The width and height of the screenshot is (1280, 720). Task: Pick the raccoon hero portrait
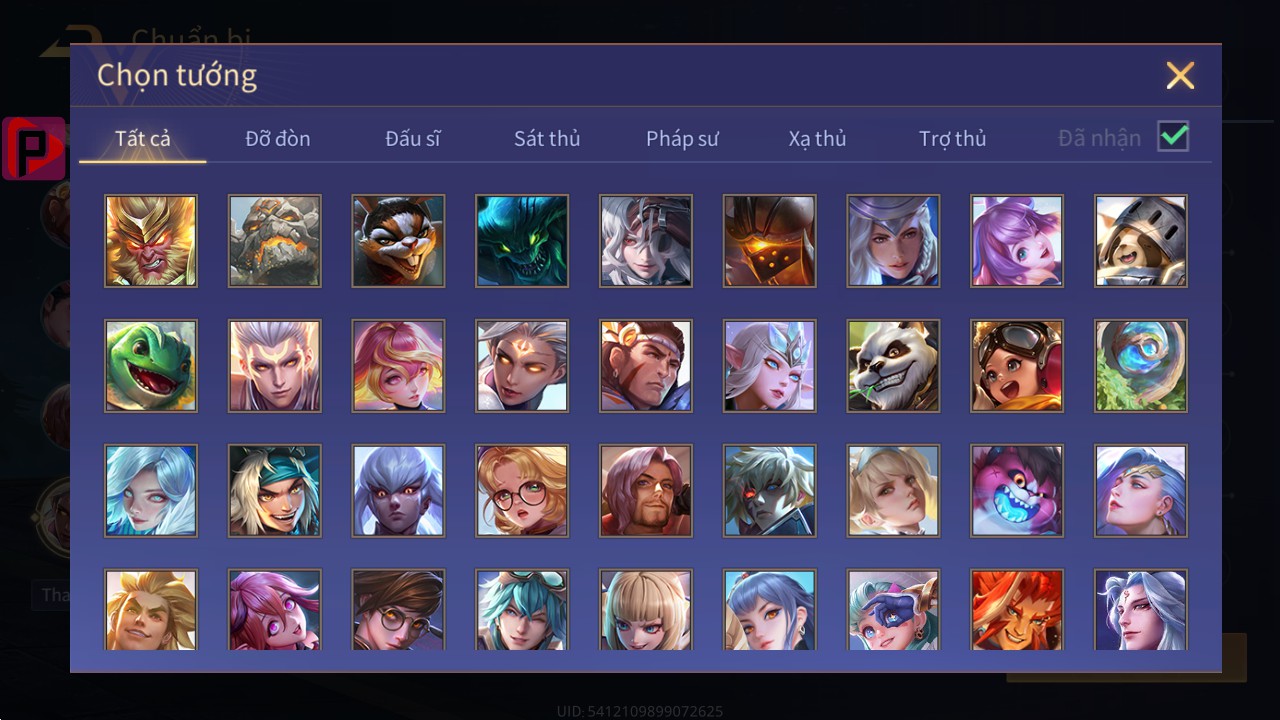point(398,241)
